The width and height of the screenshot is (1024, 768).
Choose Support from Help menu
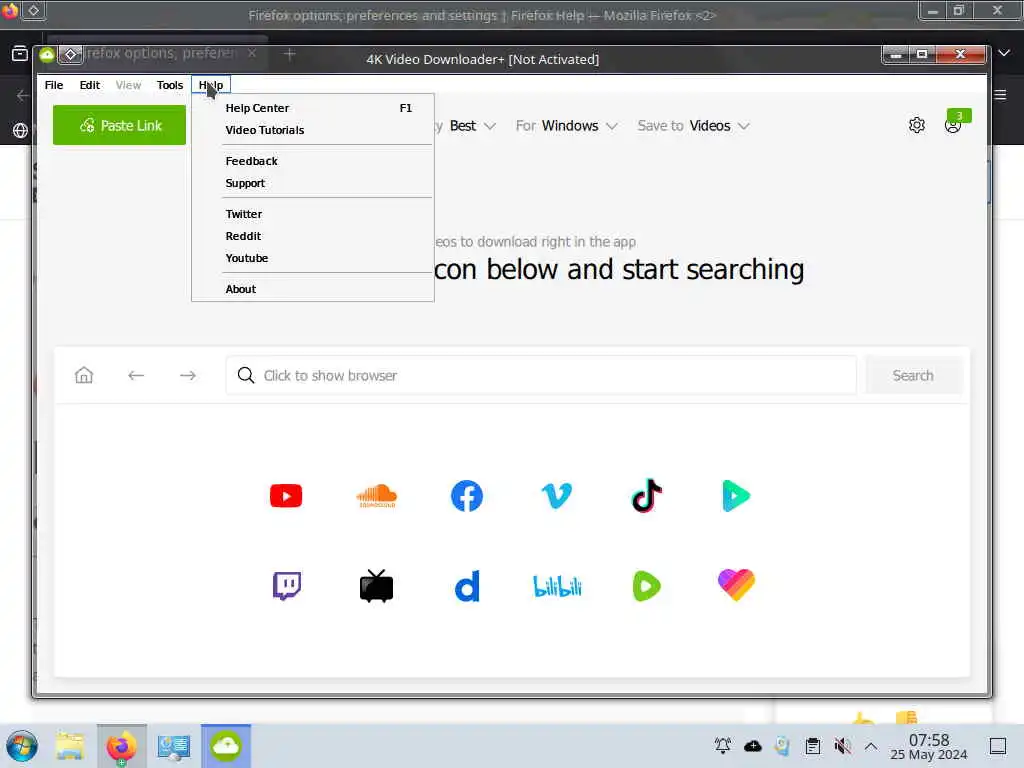pos(313,183)
